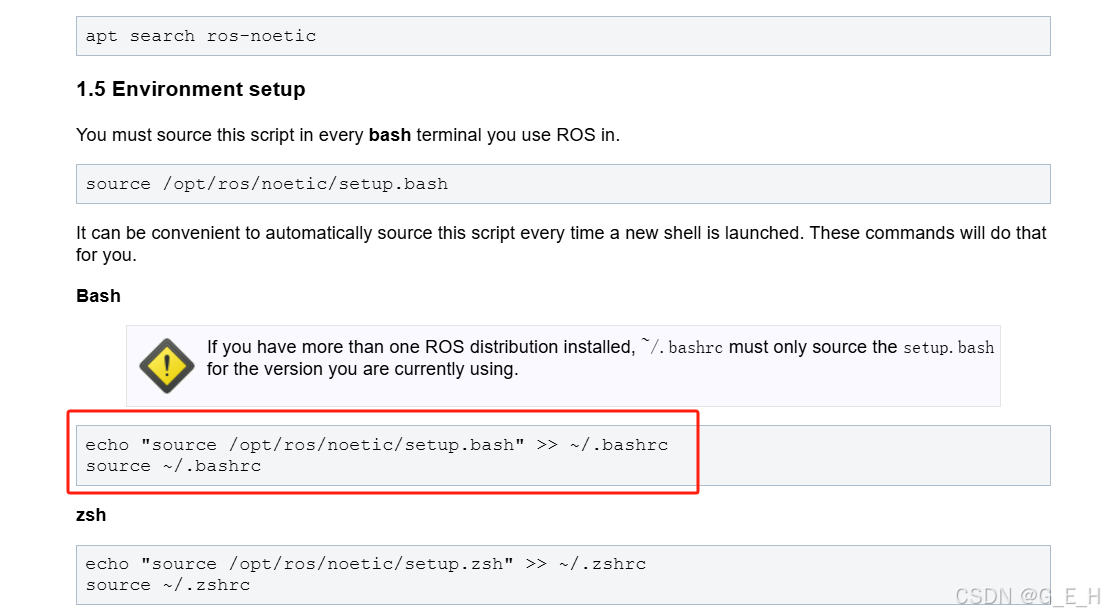This screenshot has width=1105, height=616.
Task: Click the source ~/.bashrc line
Action: point(175,466)
